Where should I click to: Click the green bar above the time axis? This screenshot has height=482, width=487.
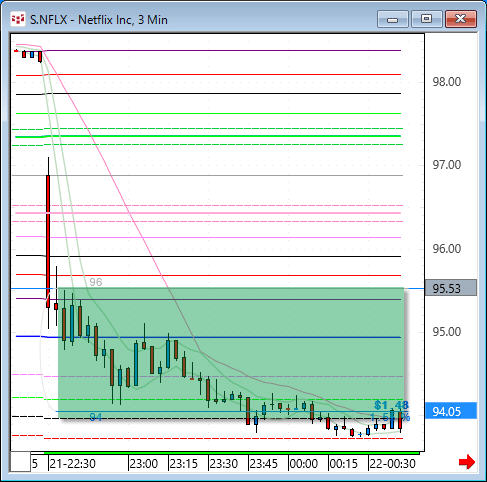click(232, 453)
